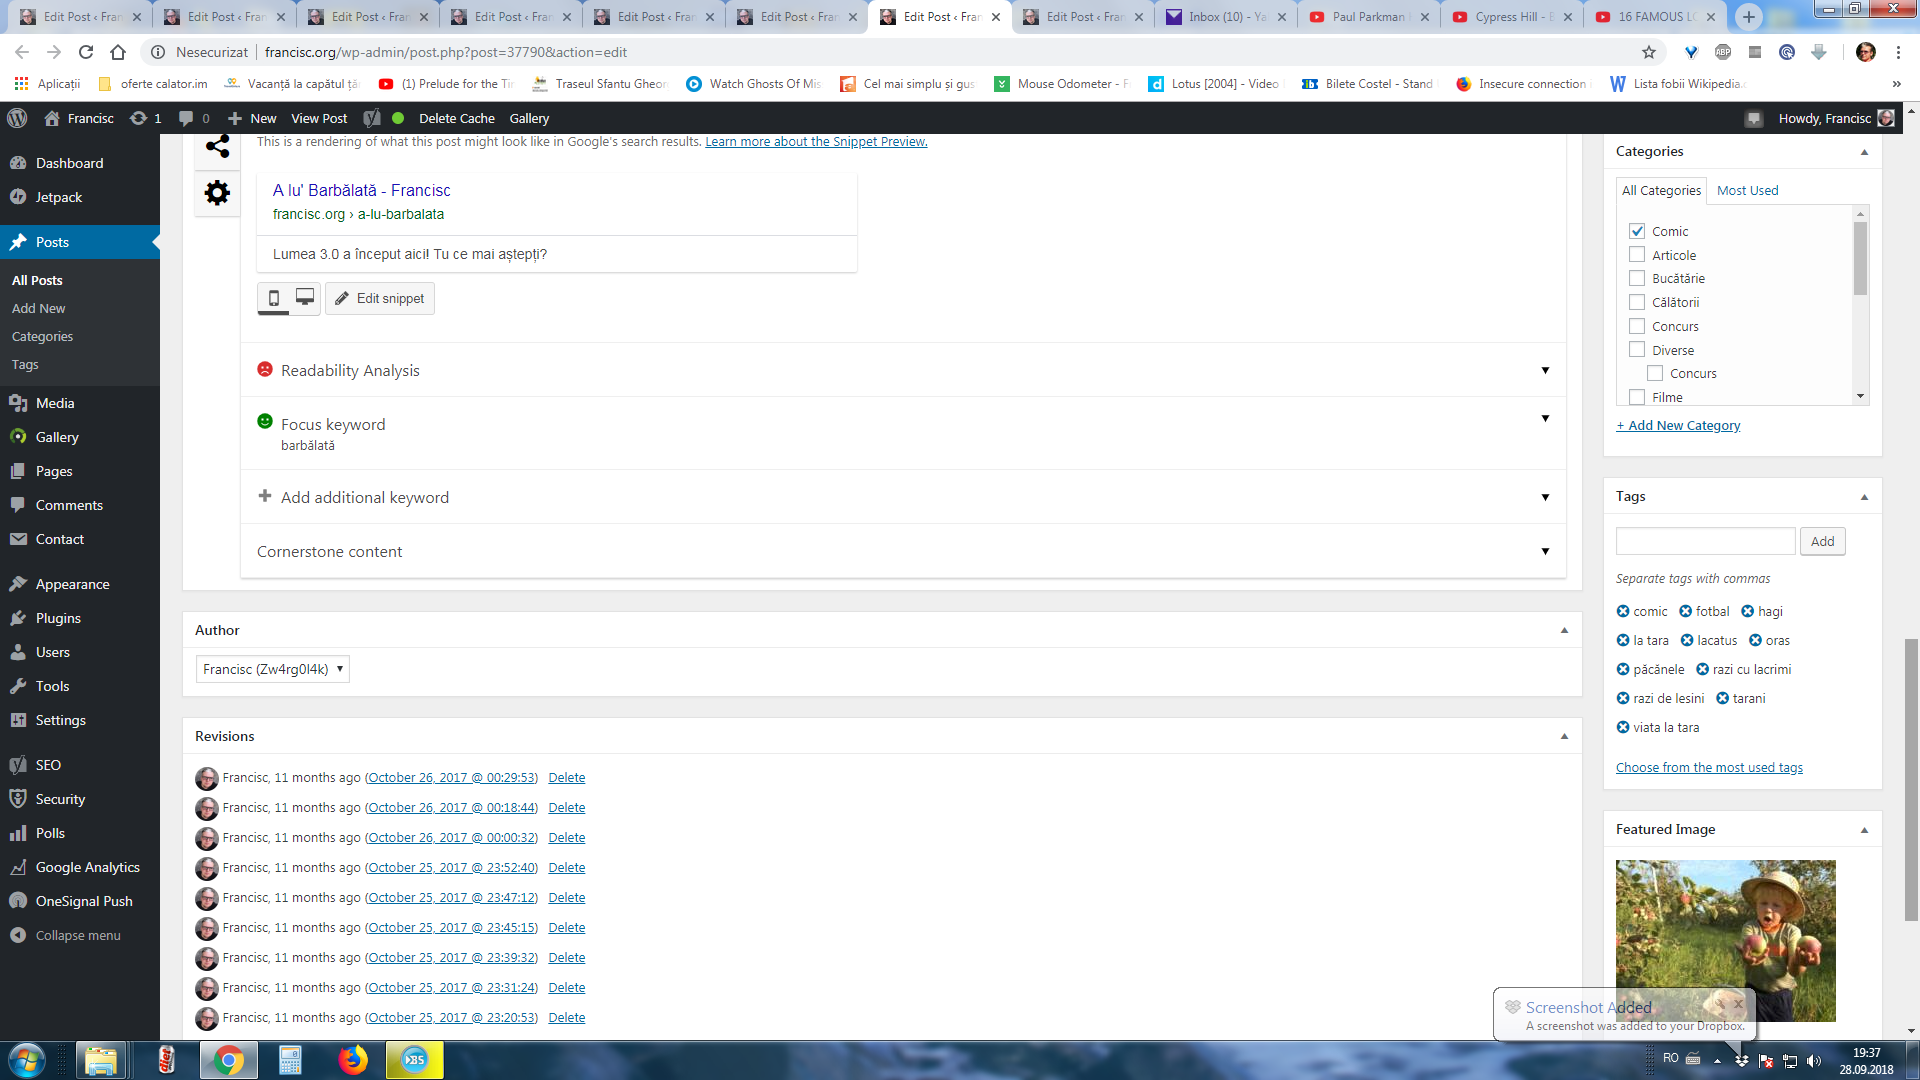Viewport: 1920px width, 1080px height.
Task: Remove the 'hagi' tag
Action: [x=1747, y=612]
